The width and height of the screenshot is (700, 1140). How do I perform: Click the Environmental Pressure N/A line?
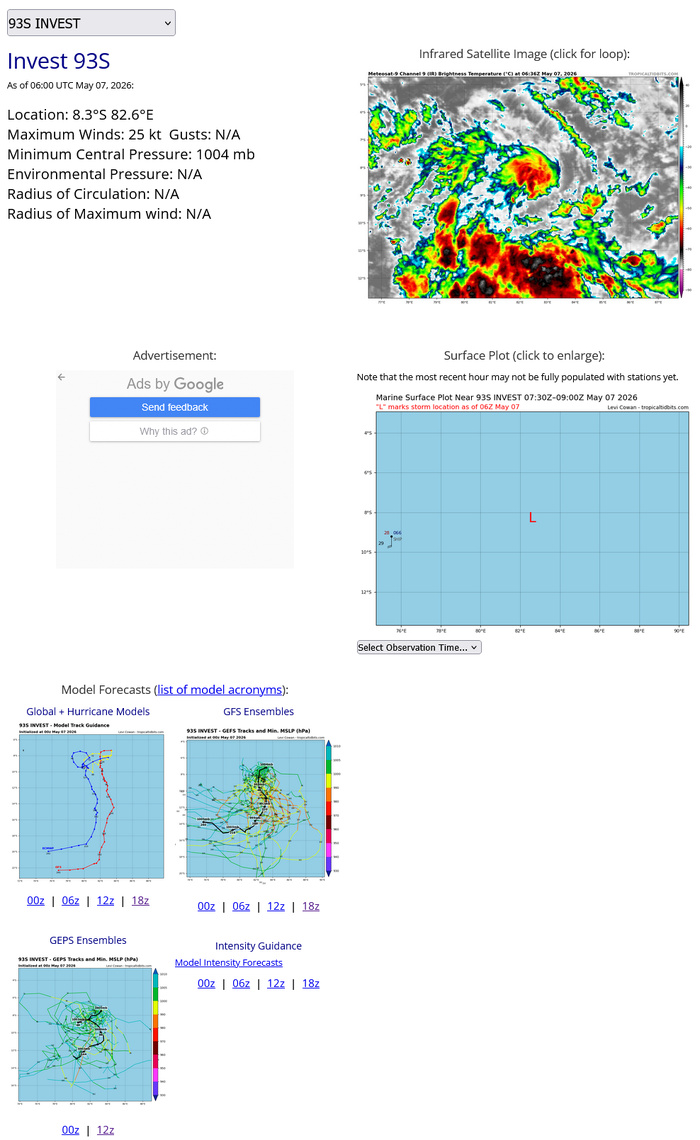coord(105,174)
